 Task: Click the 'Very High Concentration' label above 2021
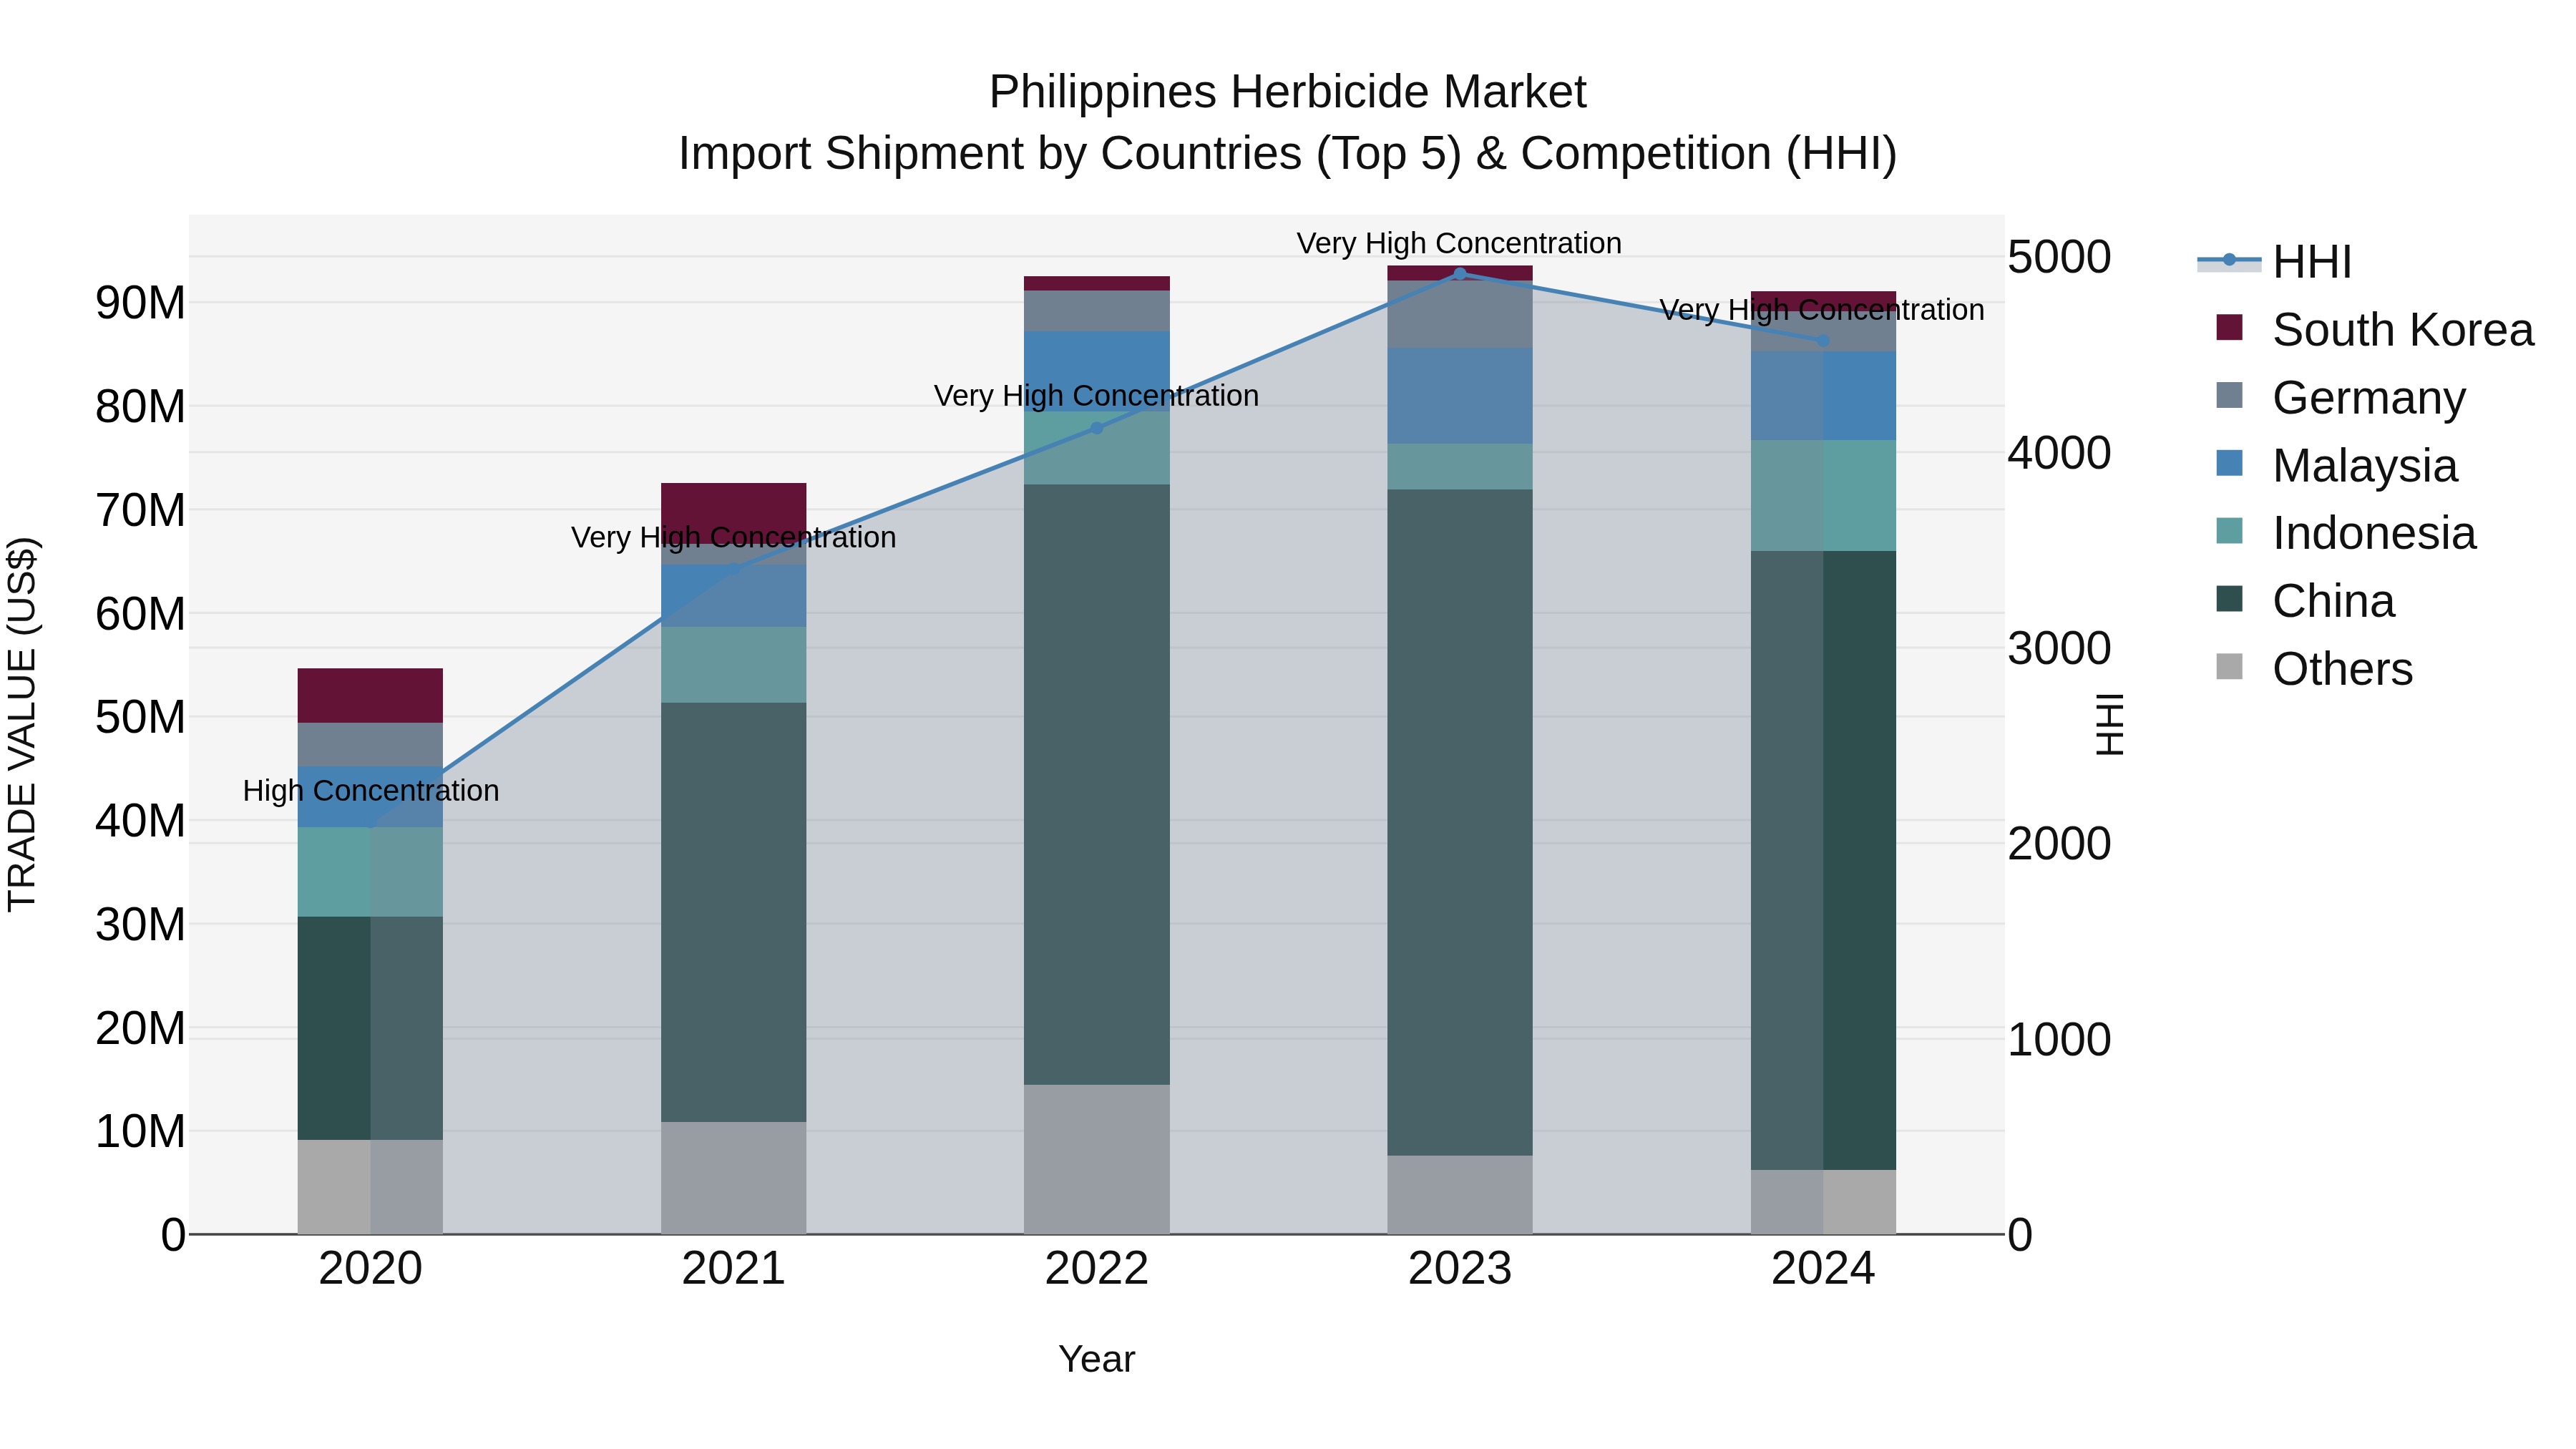[x=734, y=538]
